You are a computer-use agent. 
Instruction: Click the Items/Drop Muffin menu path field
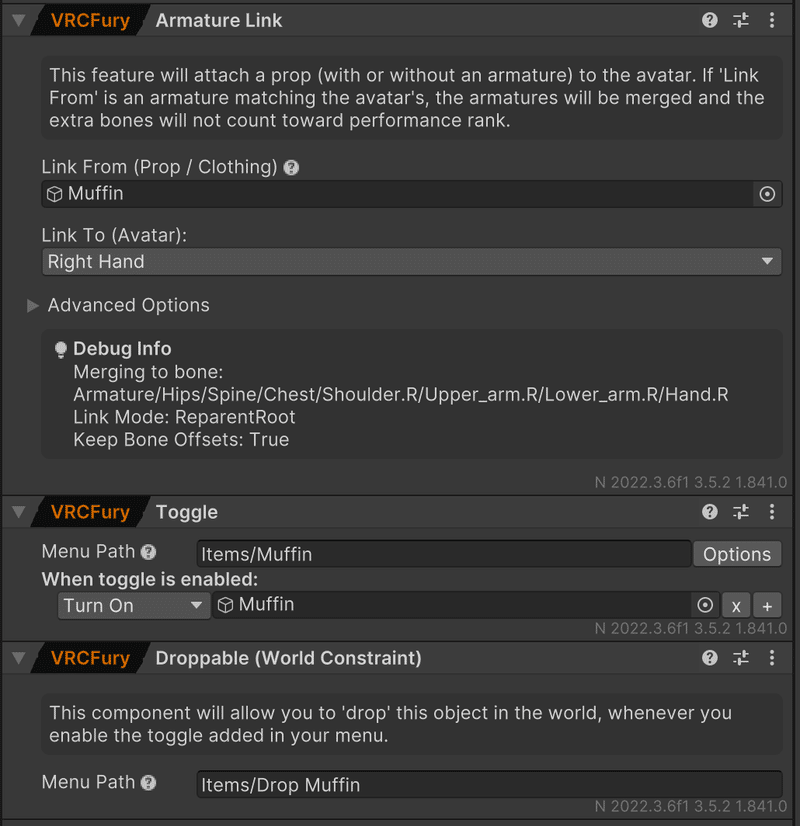[x=489, y=785]
